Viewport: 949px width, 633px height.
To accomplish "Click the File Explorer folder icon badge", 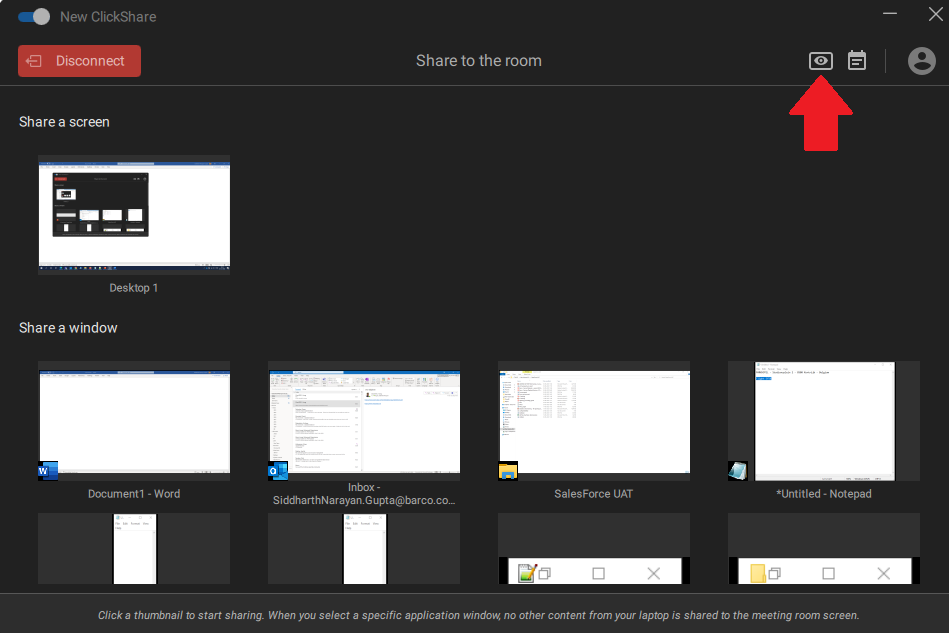I will [x=508, y=471].
